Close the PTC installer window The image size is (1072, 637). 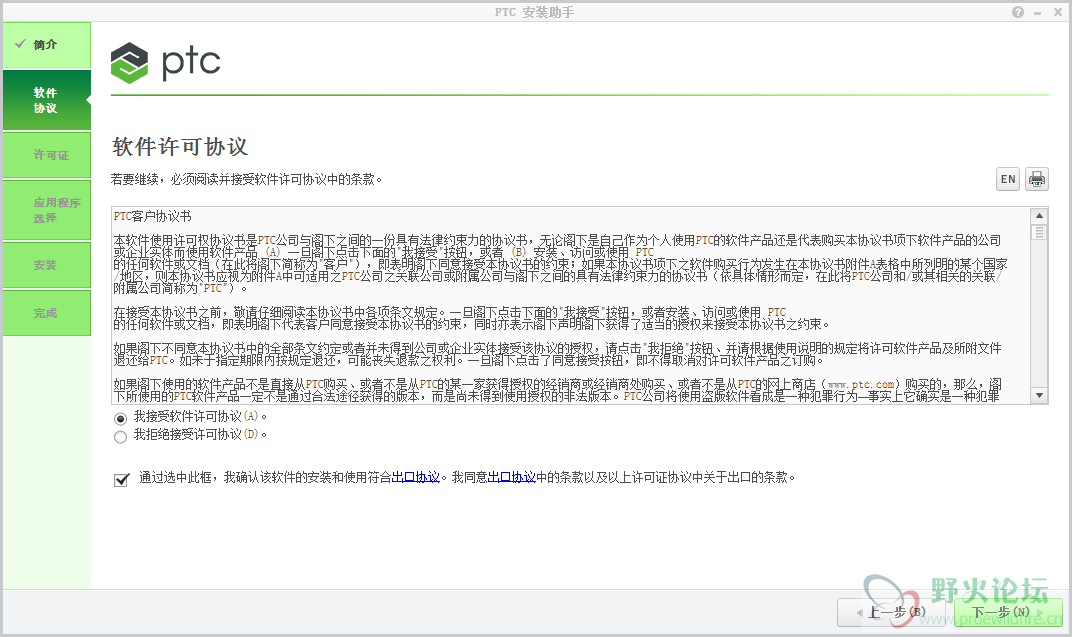[x=1058, y=12]
